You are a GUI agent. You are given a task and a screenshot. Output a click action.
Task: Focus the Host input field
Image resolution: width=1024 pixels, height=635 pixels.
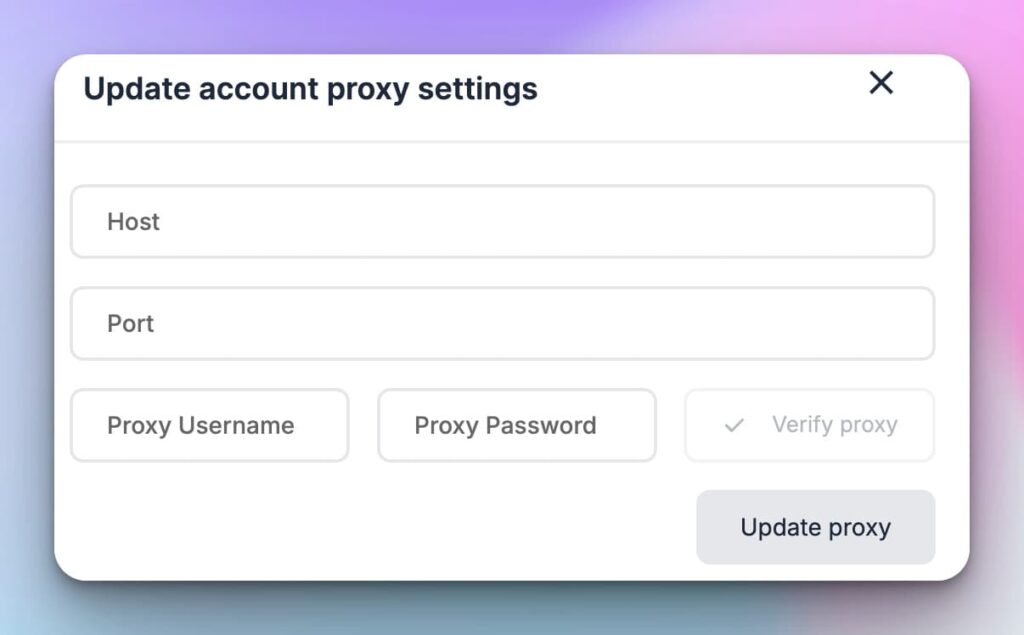pos(502,221)
